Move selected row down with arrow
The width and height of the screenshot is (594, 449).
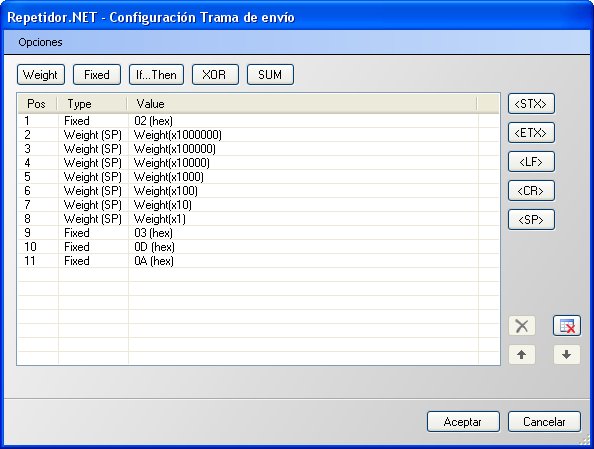coord(567,355)
